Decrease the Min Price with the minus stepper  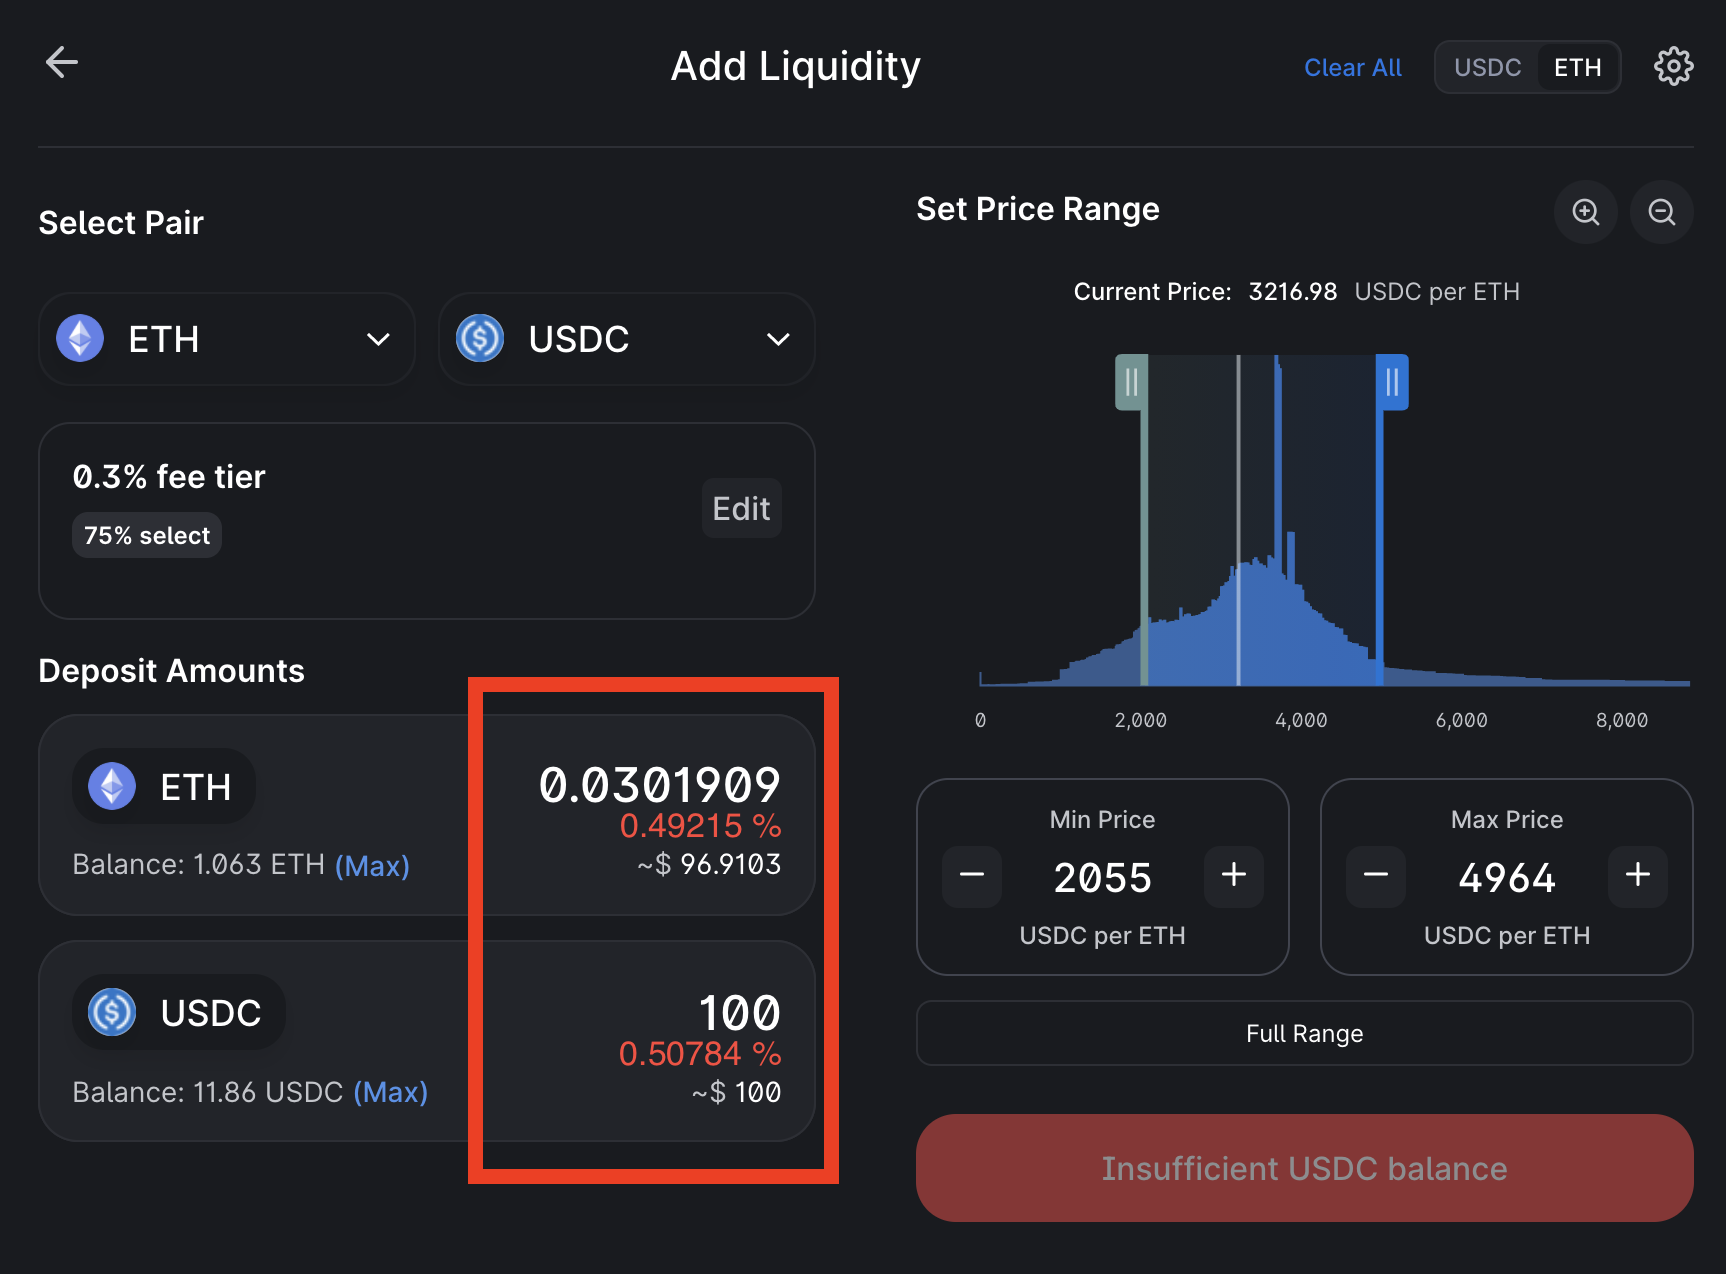click(x=971, y=876)
